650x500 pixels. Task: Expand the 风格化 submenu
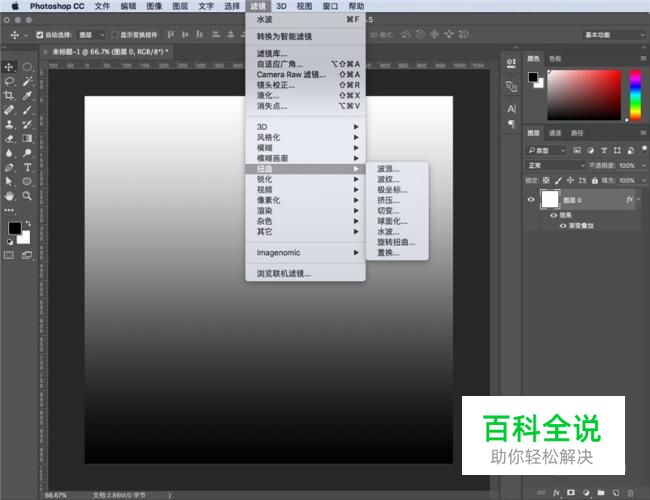(306, 137)
